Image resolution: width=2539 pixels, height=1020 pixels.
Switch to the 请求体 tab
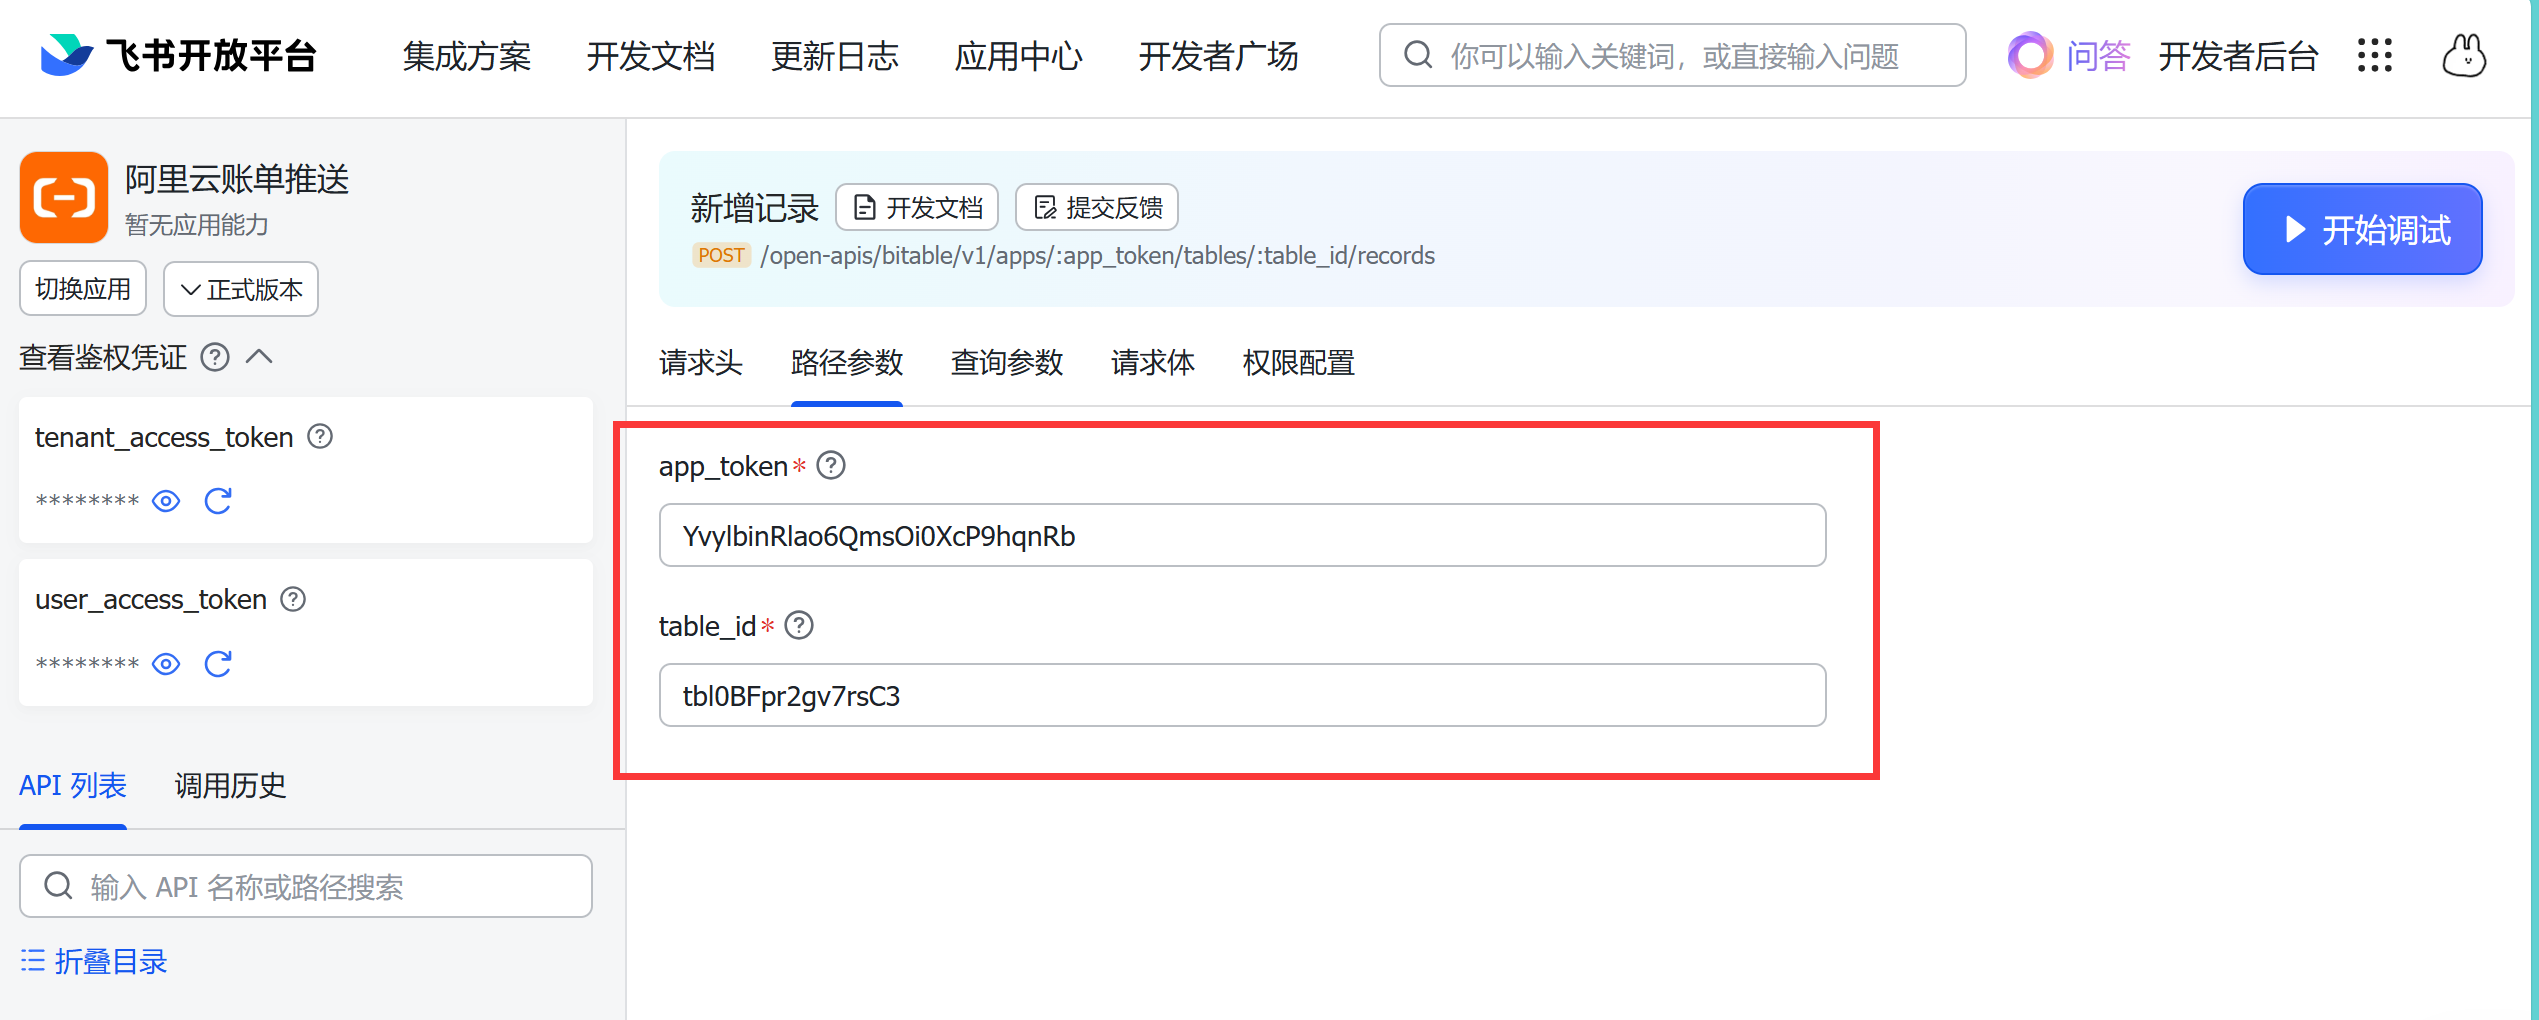1152,362
